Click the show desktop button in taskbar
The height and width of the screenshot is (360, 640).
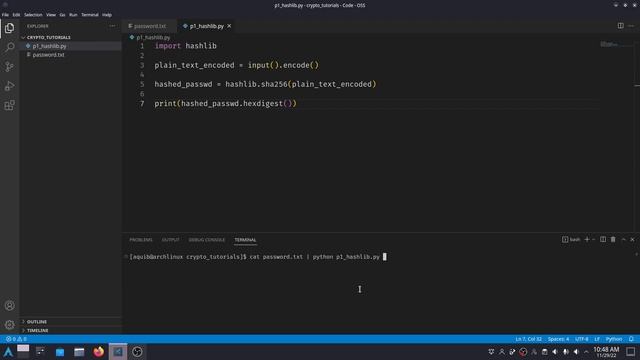(x=631, y=352)
